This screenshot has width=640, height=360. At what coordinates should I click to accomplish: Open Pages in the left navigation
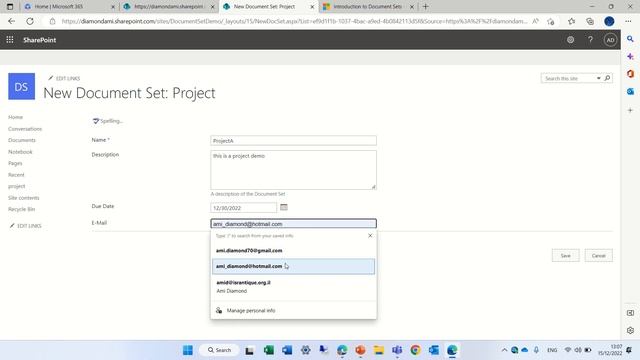point(15,163)
